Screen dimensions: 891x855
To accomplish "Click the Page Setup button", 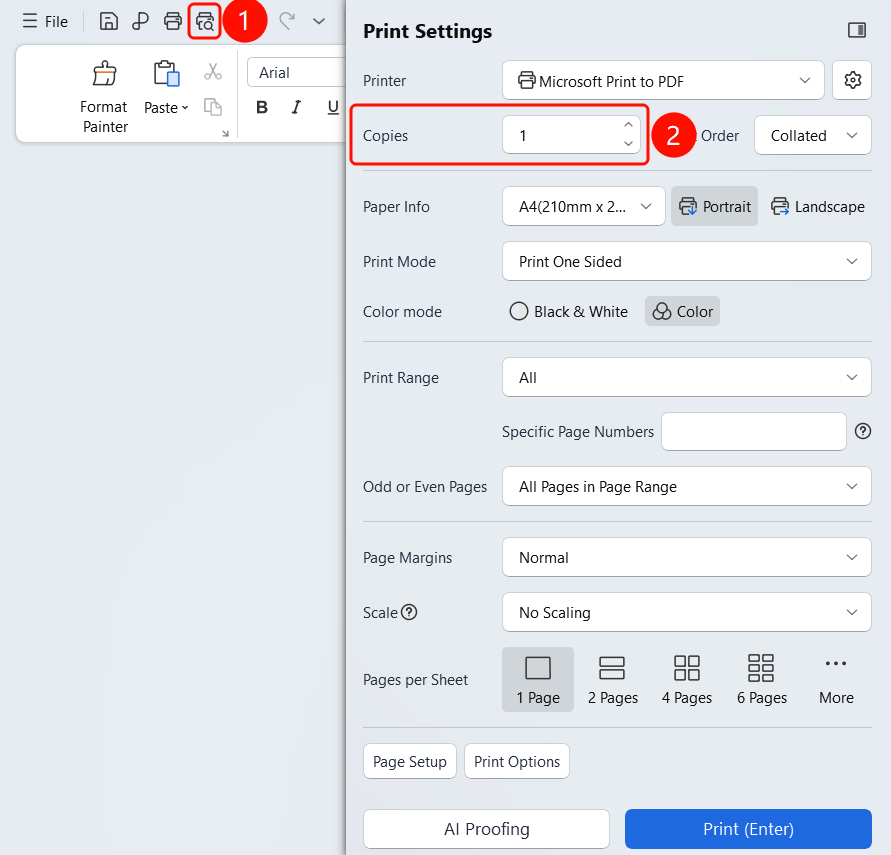I will [x=410, y=761].
